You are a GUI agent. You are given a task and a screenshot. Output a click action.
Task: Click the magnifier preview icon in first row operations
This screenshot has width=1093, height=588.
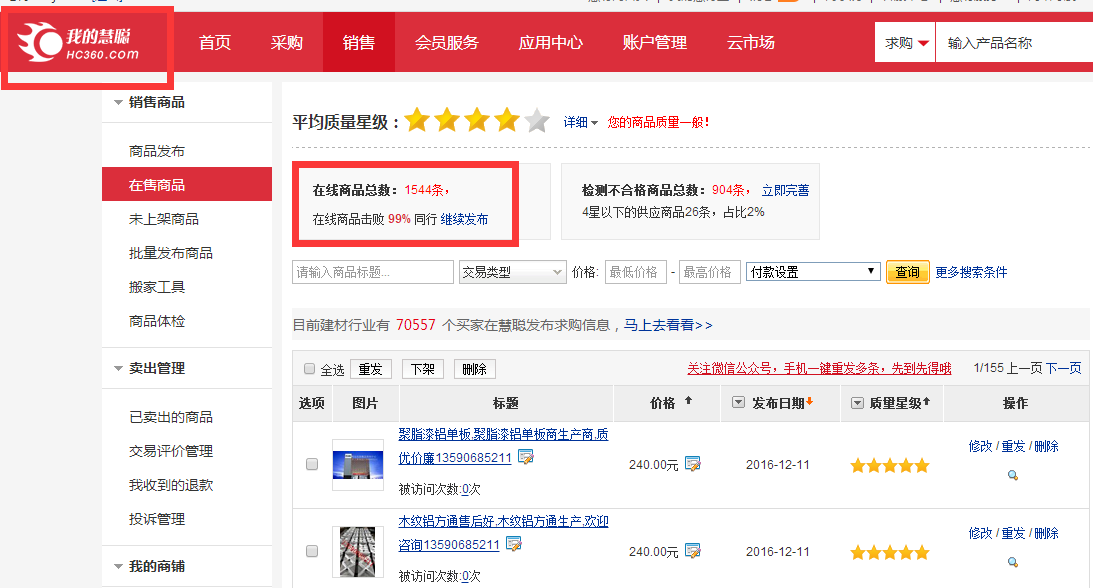[x=1013, y=476]
